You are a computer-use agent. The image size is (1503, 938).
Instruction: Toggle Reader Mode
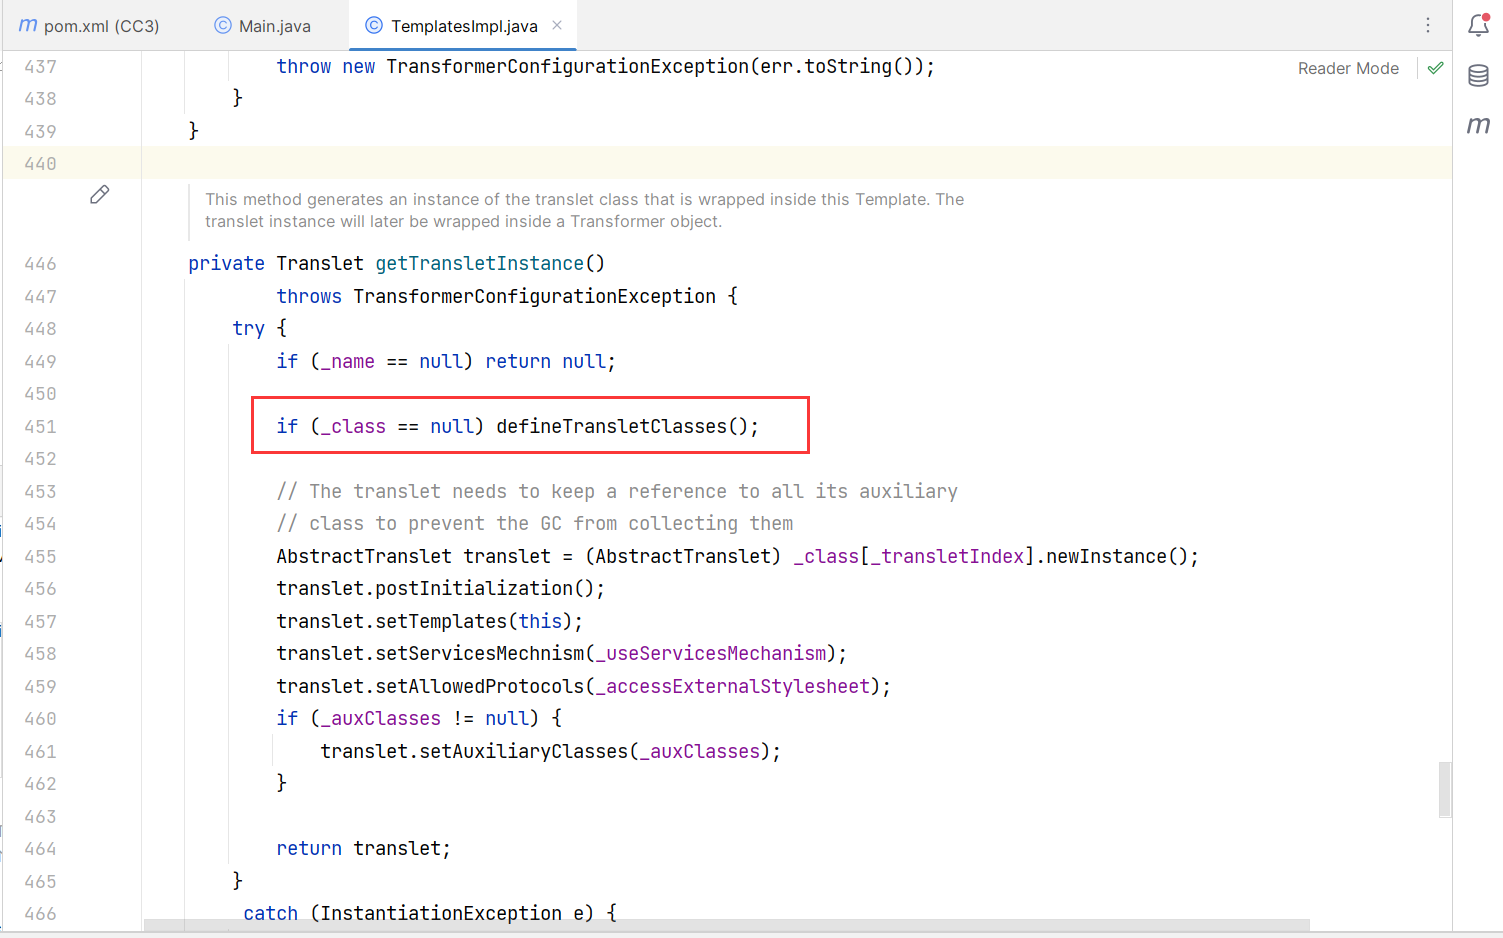point(1348,68)
